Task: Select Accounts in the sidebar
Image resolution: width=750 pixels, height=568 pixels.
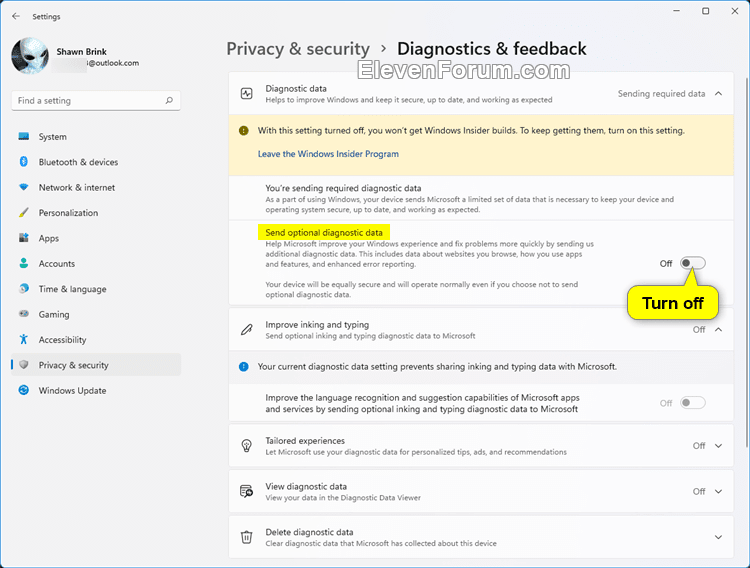Action: coord(57,264)
